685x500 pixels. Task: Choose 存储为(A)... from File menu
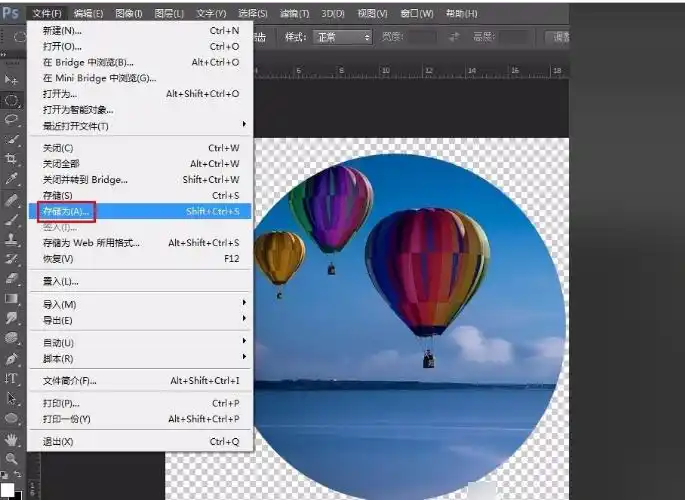pyautogui.click(x=66, y=212)
